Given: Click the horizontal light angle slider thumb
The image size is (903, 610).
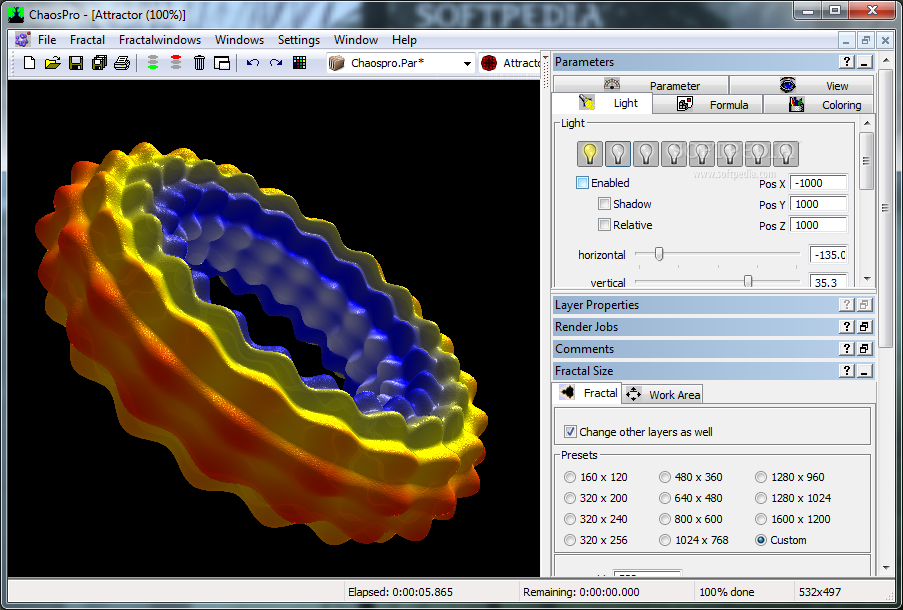Looking at the screenshot, I should click(x=659, y=253).
